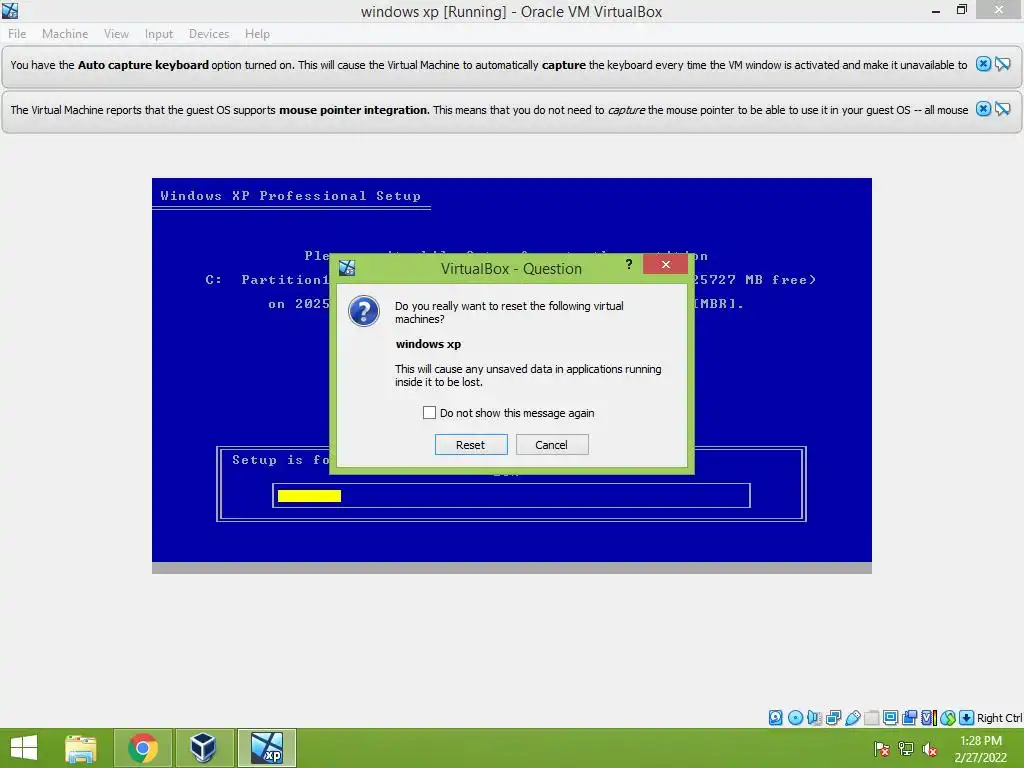
Task: Click the mouse integration status icon
Action: (948, 718)
